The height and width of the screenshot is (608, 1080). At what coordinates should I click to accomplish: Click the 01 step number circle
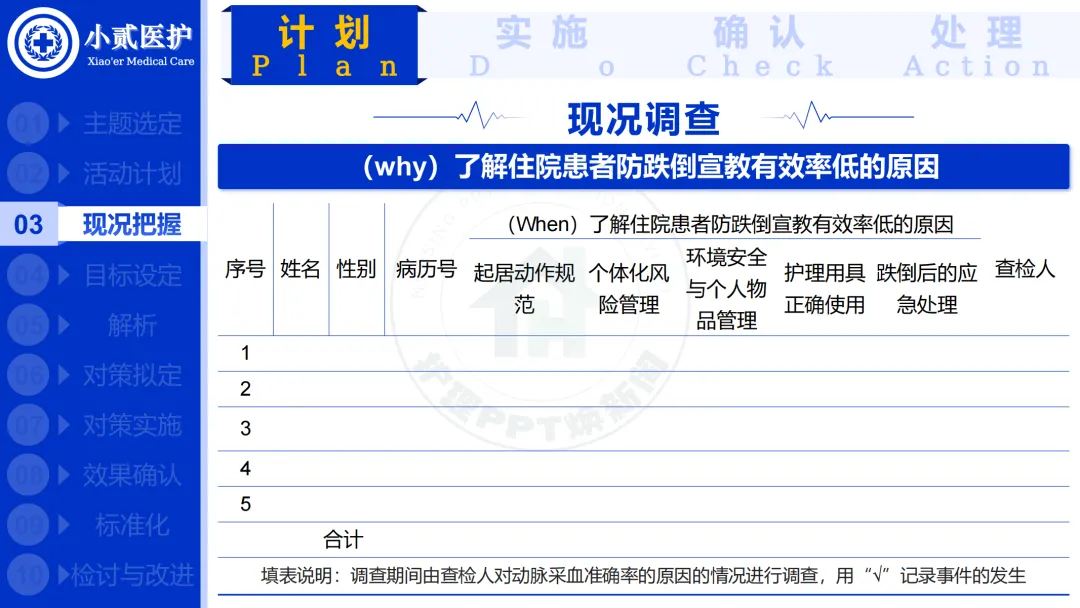tap(28, 124)
